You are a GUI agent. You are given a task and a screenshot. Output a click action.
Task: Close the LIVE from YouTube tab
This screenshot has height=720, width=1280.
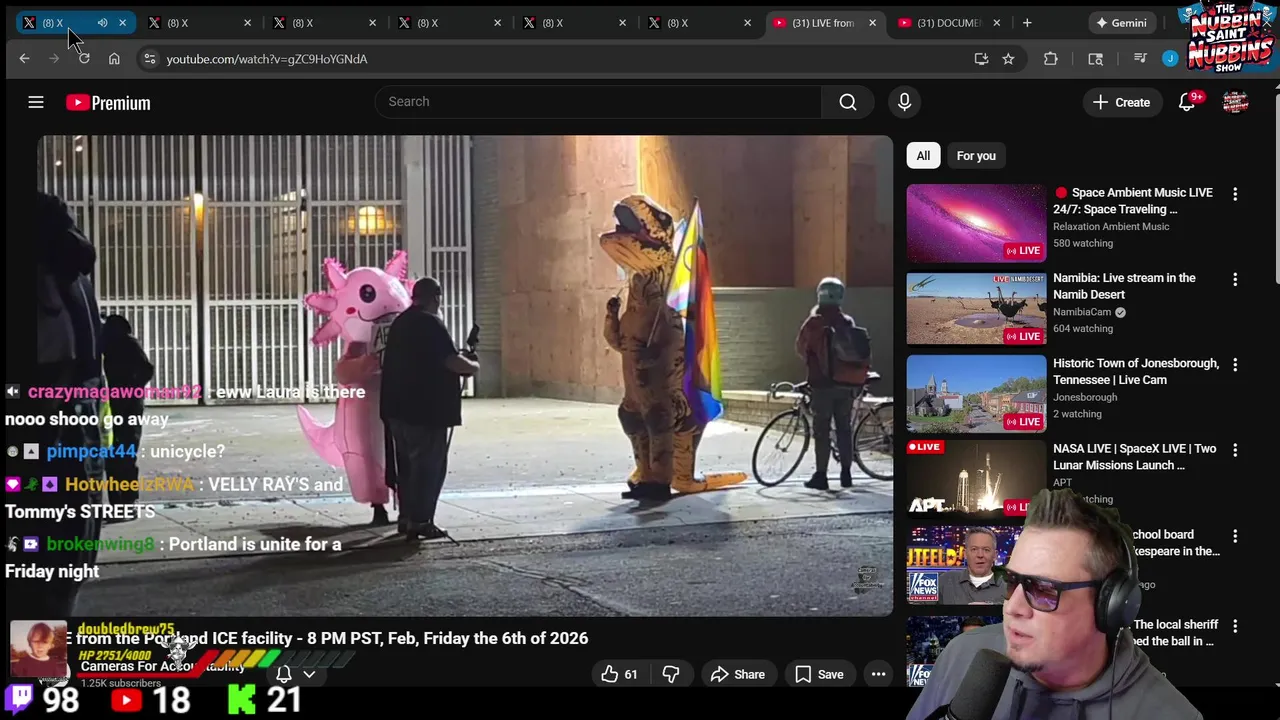(x=872, y=22)
